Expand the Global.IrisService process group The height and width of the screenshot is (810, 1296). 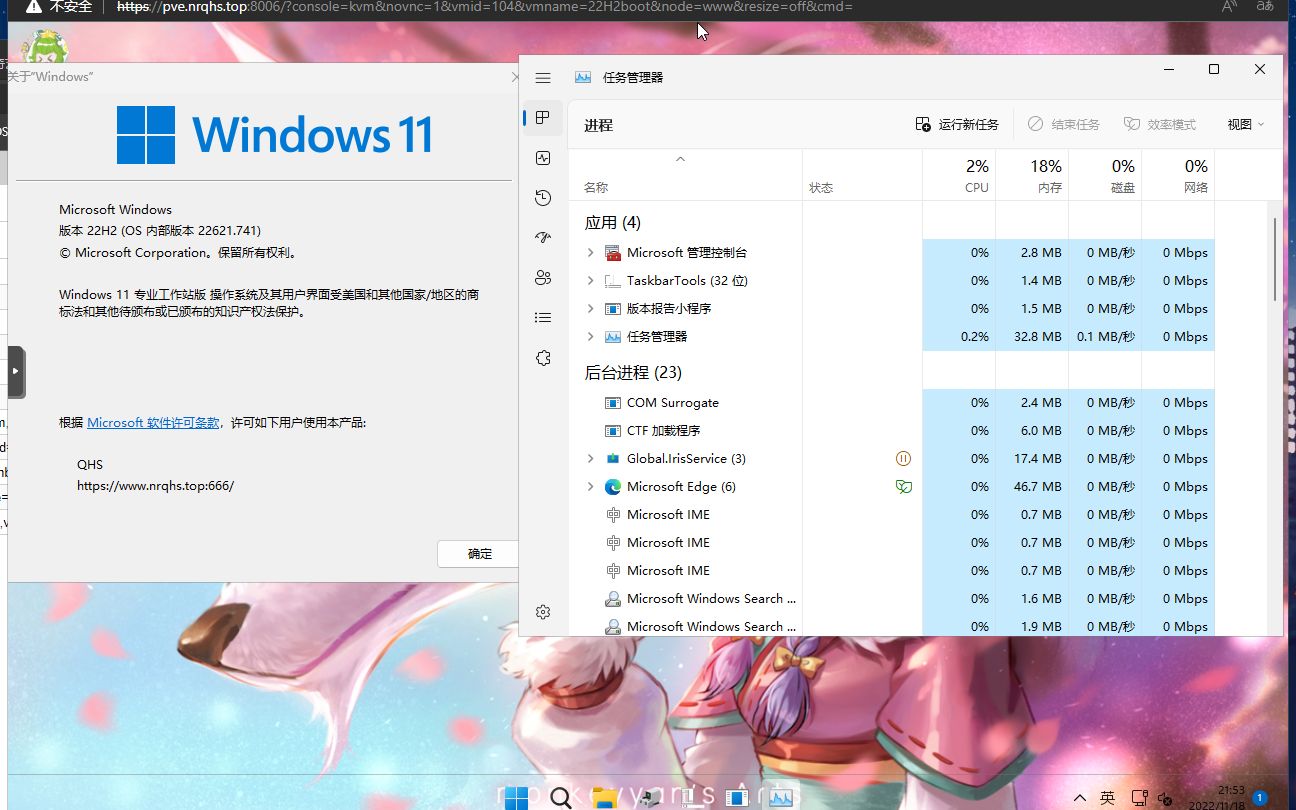click(590, 458)
